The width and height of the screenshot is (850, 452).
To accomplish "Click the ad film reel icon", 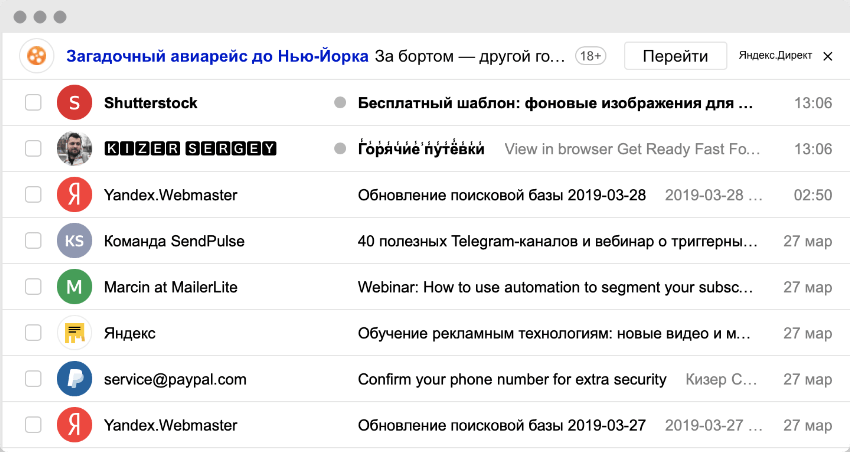I will [x=36, y=55].
